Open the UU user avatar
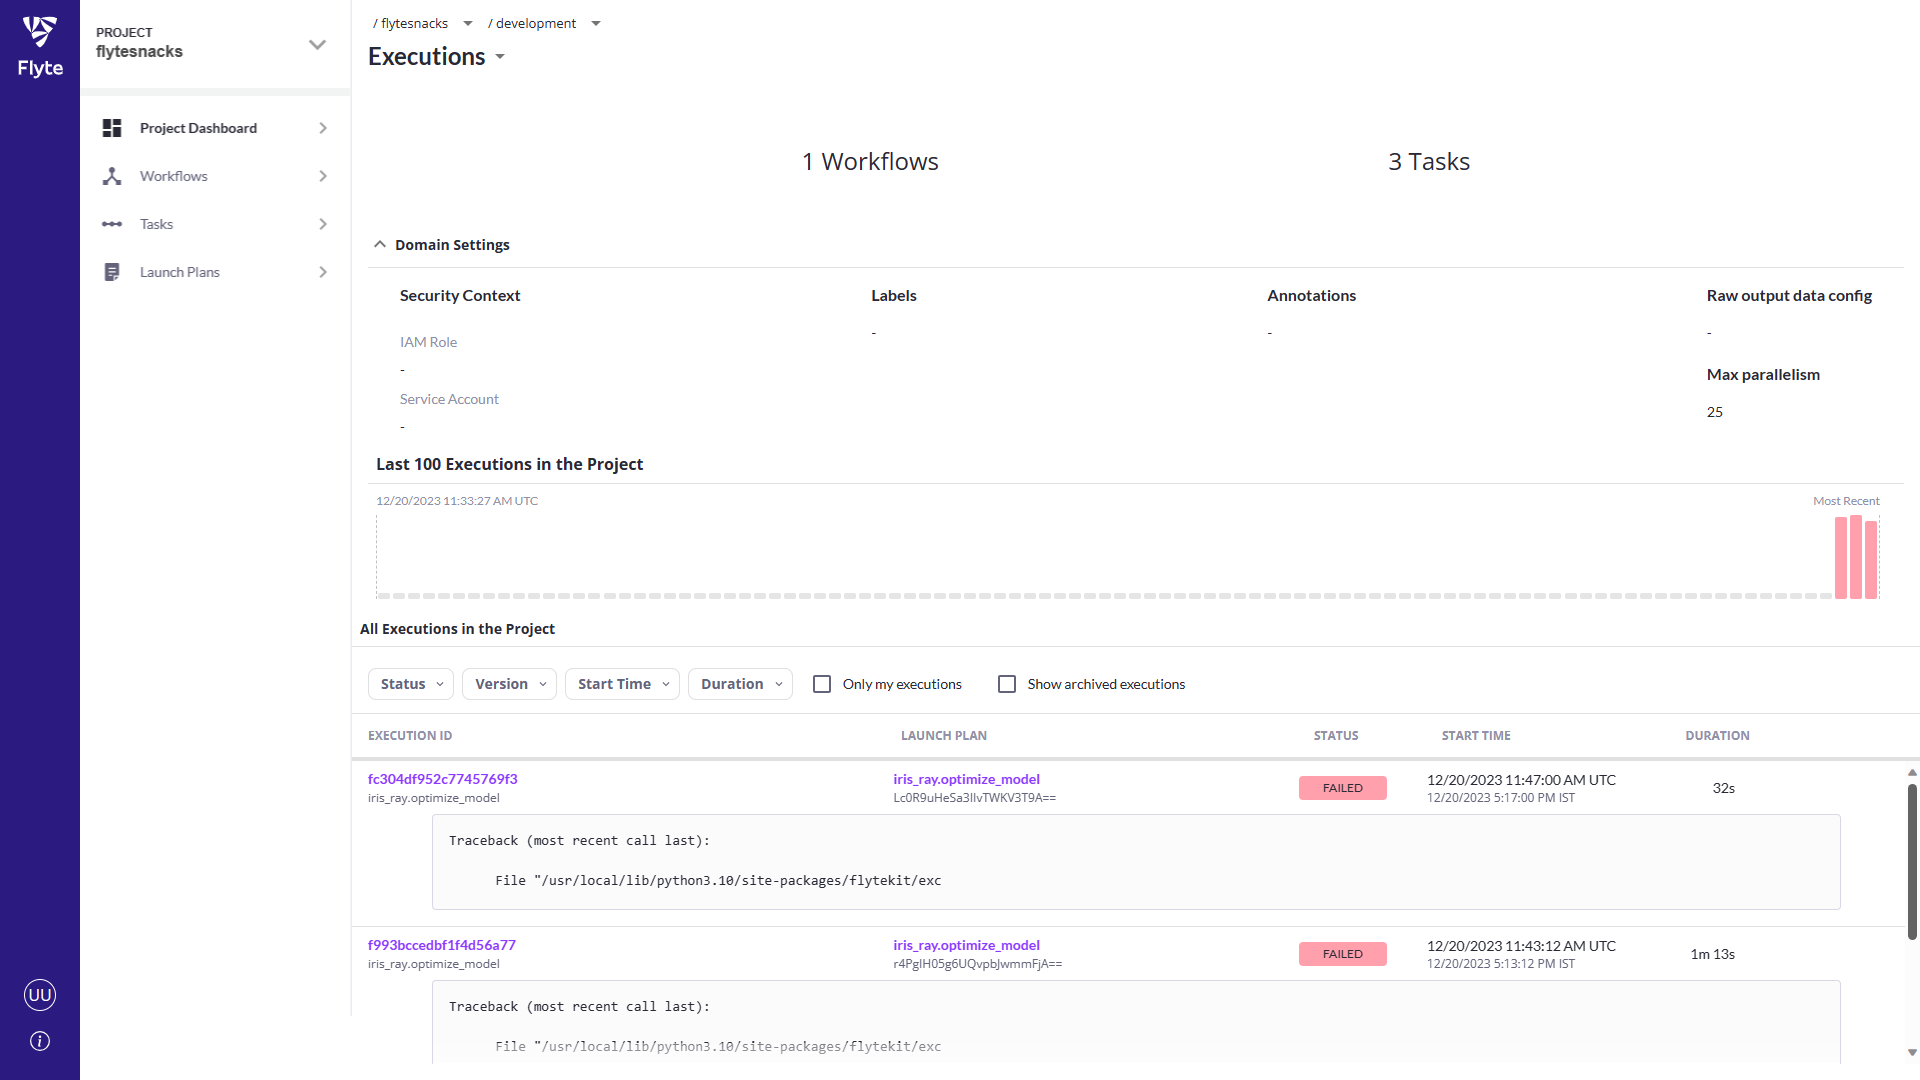Screen dimensions: 1920x1080 coord(40,995)
